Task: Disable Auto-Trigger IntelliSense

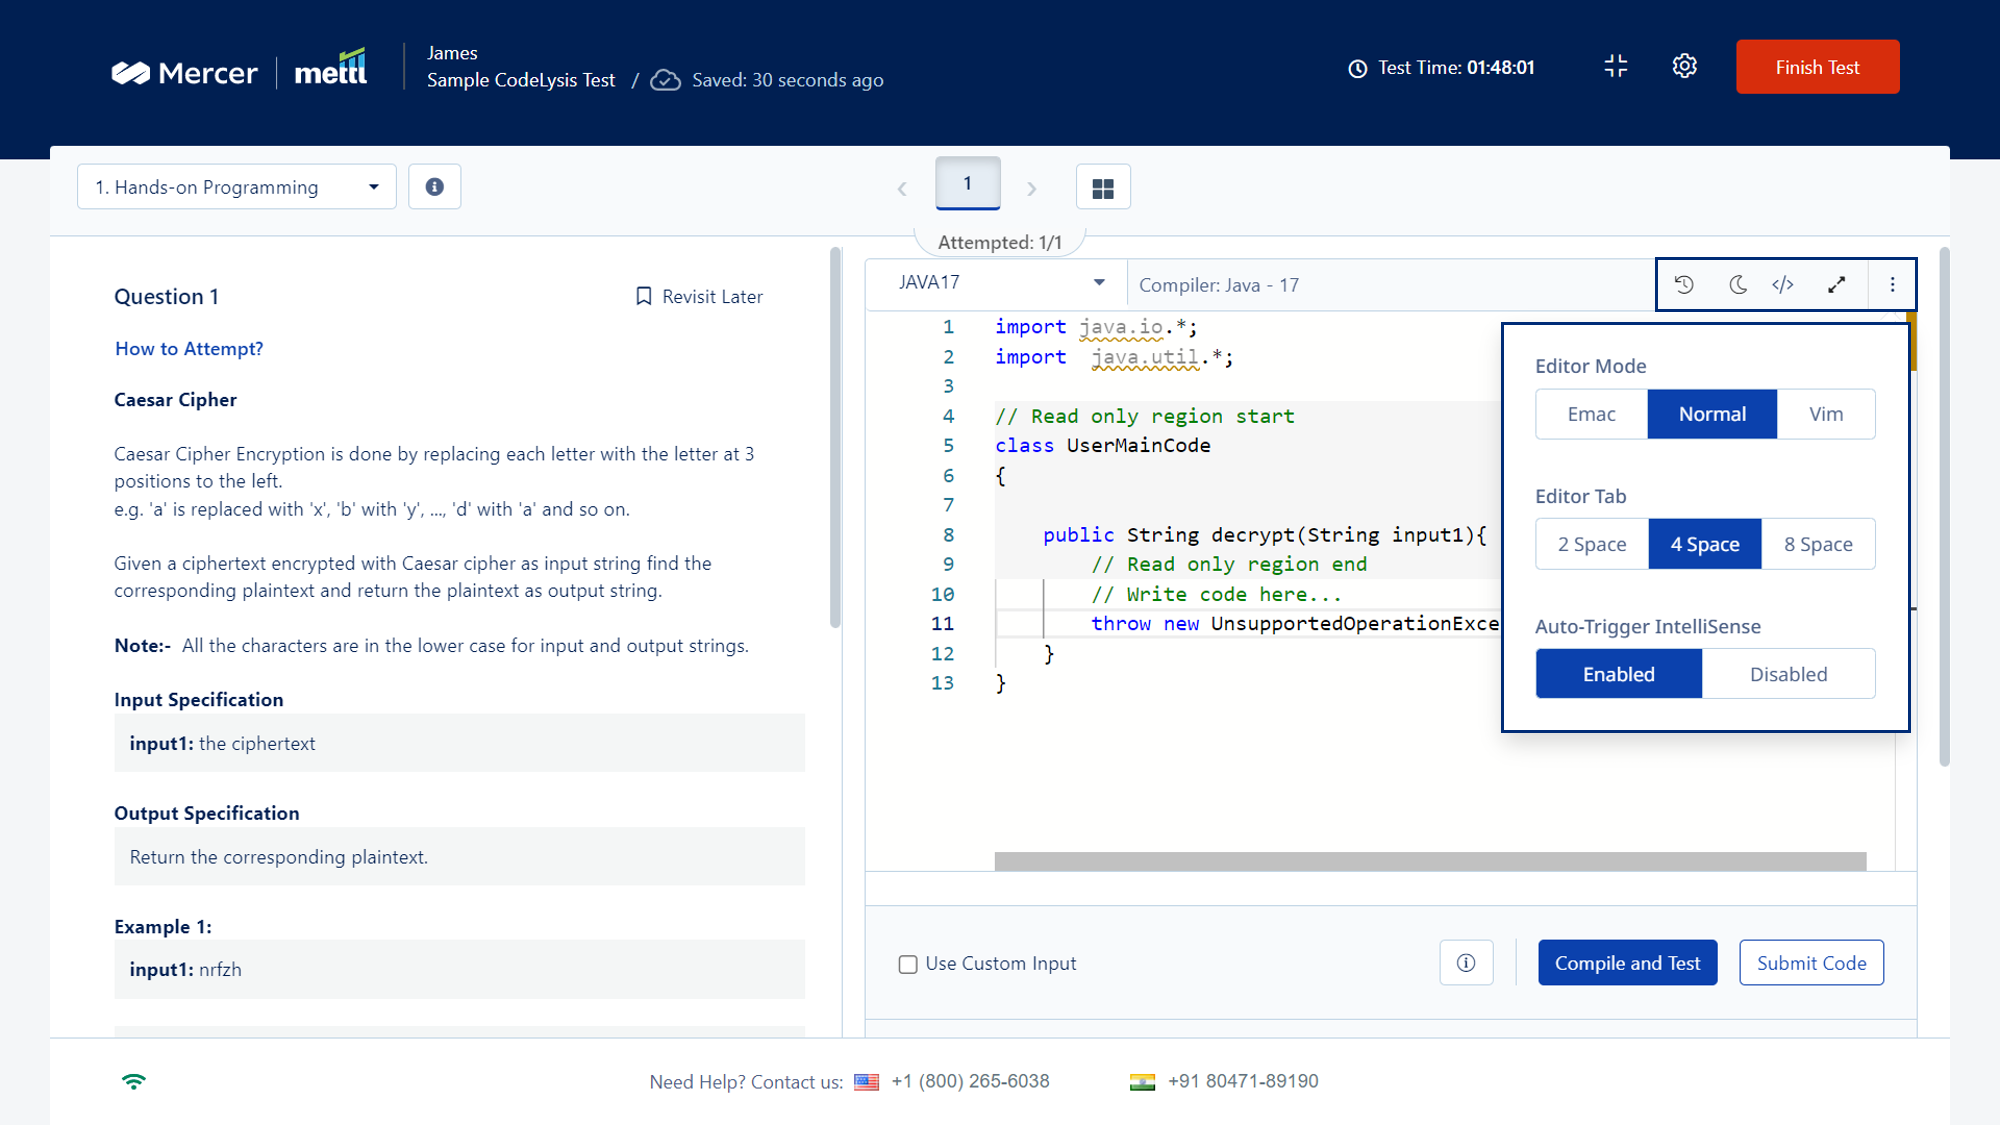Action: click(1788, 674)
